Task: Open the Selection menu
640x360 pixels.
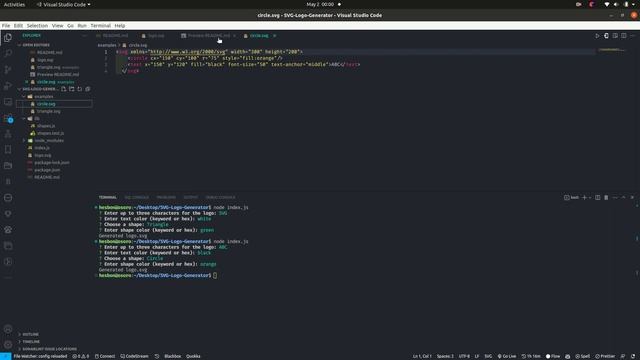Action: coord(37,25)
